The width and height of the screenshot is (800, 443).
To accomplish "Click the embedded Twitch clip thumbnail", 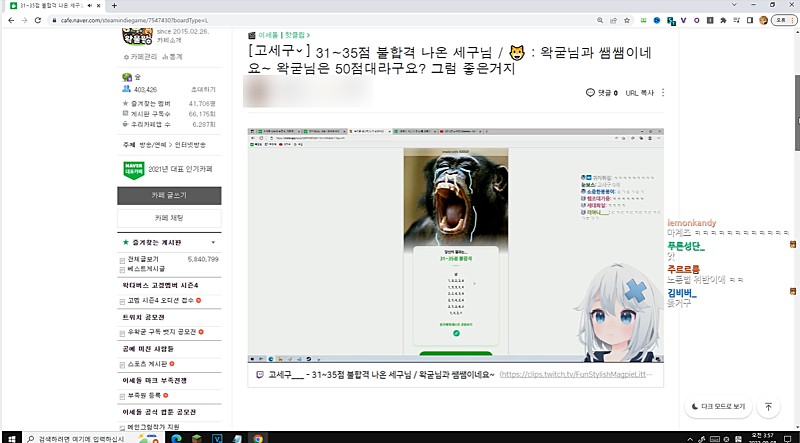I will pyautogui.click(x=454, y=244).
